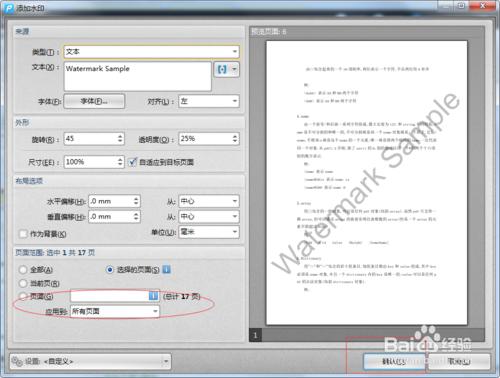
Task: Click the info icon next to selected pages
Action: 167,269
